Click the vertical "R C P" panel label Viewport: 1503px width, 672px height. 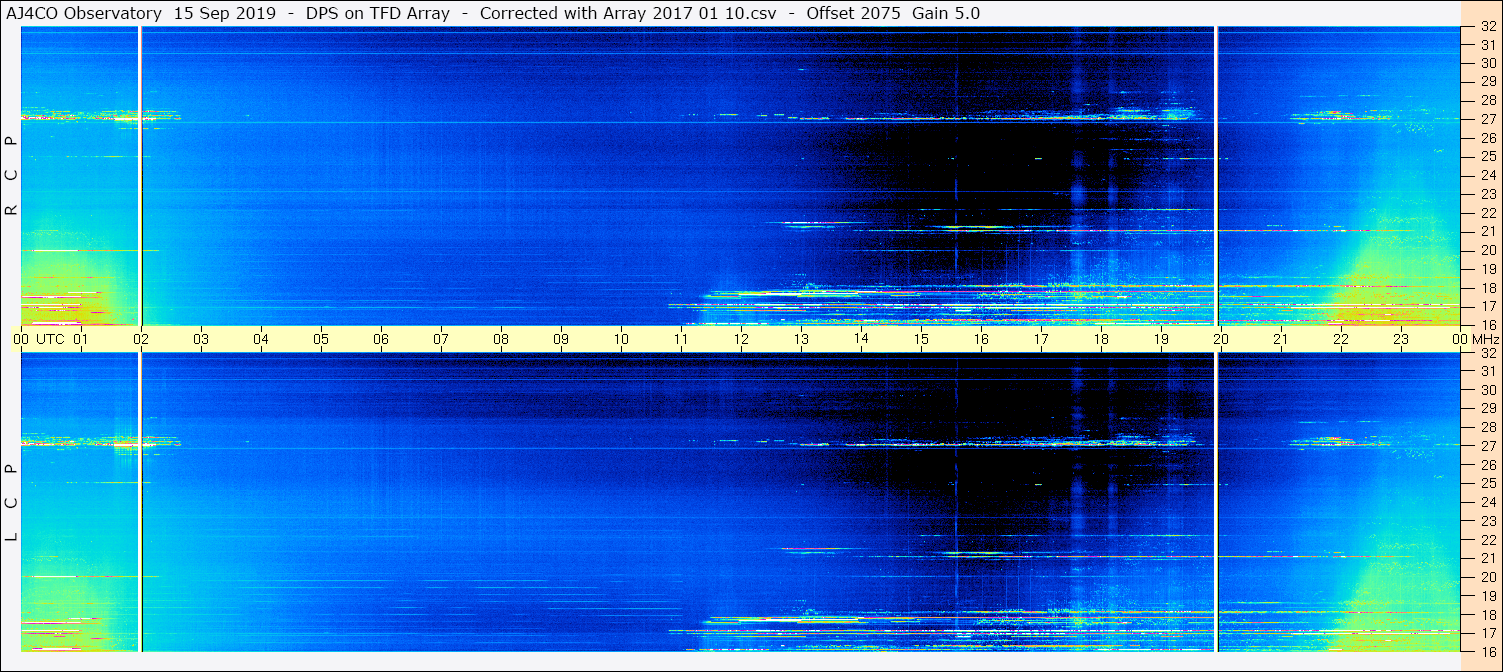[x=12, y=176]
